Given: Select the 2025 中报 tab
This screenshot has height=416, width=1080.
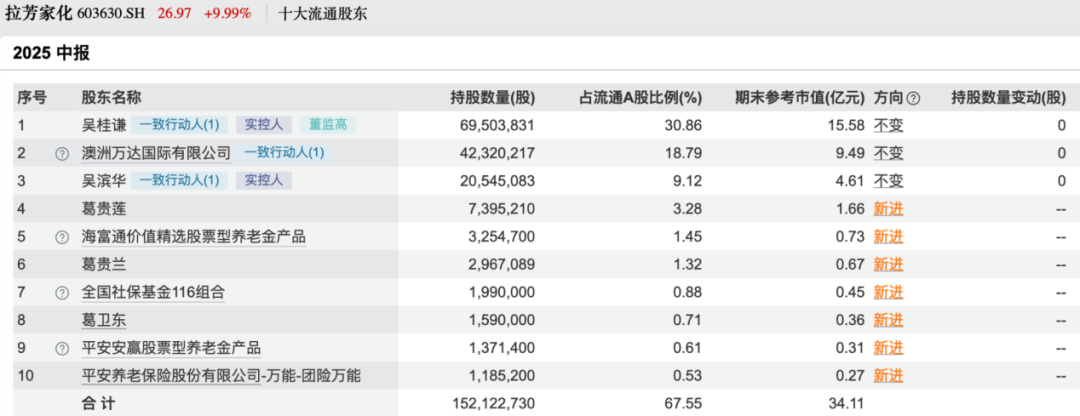Looking at the screenshot, I should [x=51, y=54].
